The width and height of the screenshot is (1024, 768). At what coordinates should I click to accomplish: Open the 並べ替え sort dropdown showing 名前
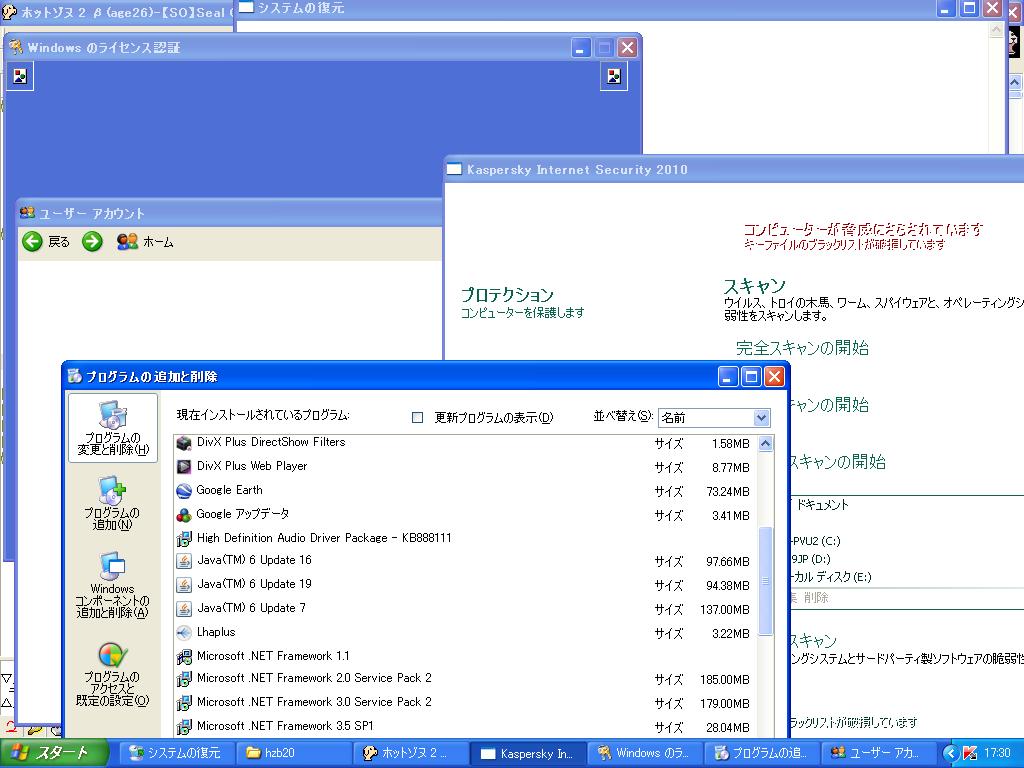[714, 417]
